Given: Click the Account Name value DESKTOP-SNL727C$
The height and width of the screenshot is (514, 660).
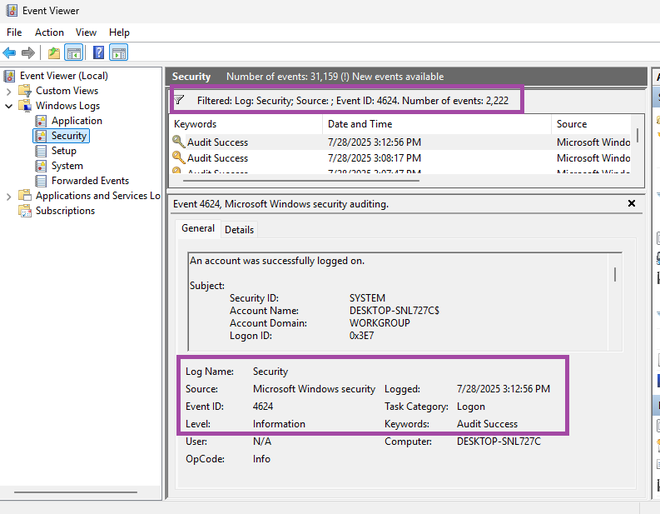Looking at the screenshot, I should point(394,311).
